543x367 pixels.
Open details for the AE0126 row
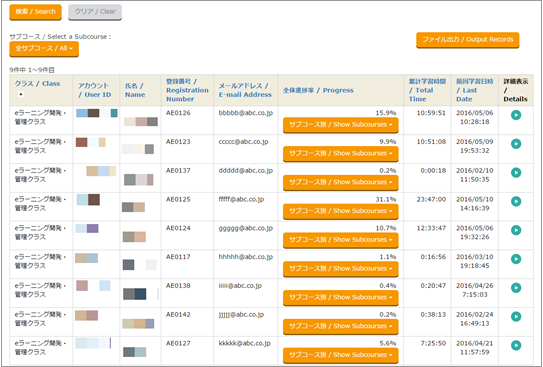(x=516, y=115)
